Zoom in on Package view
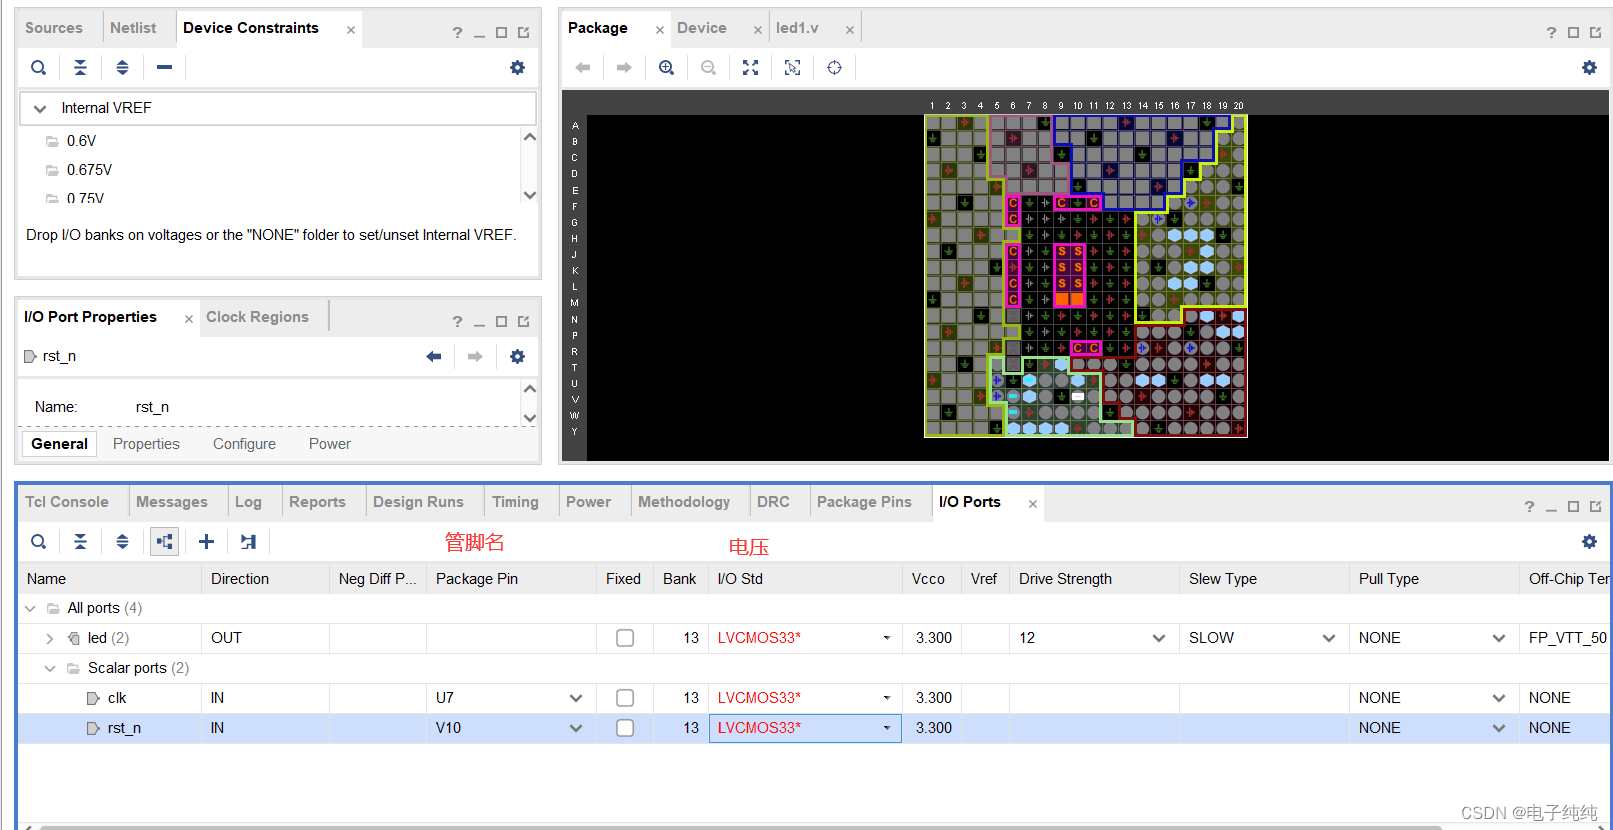This screenshot has height=830, width=1613. (x=666, y=68)
